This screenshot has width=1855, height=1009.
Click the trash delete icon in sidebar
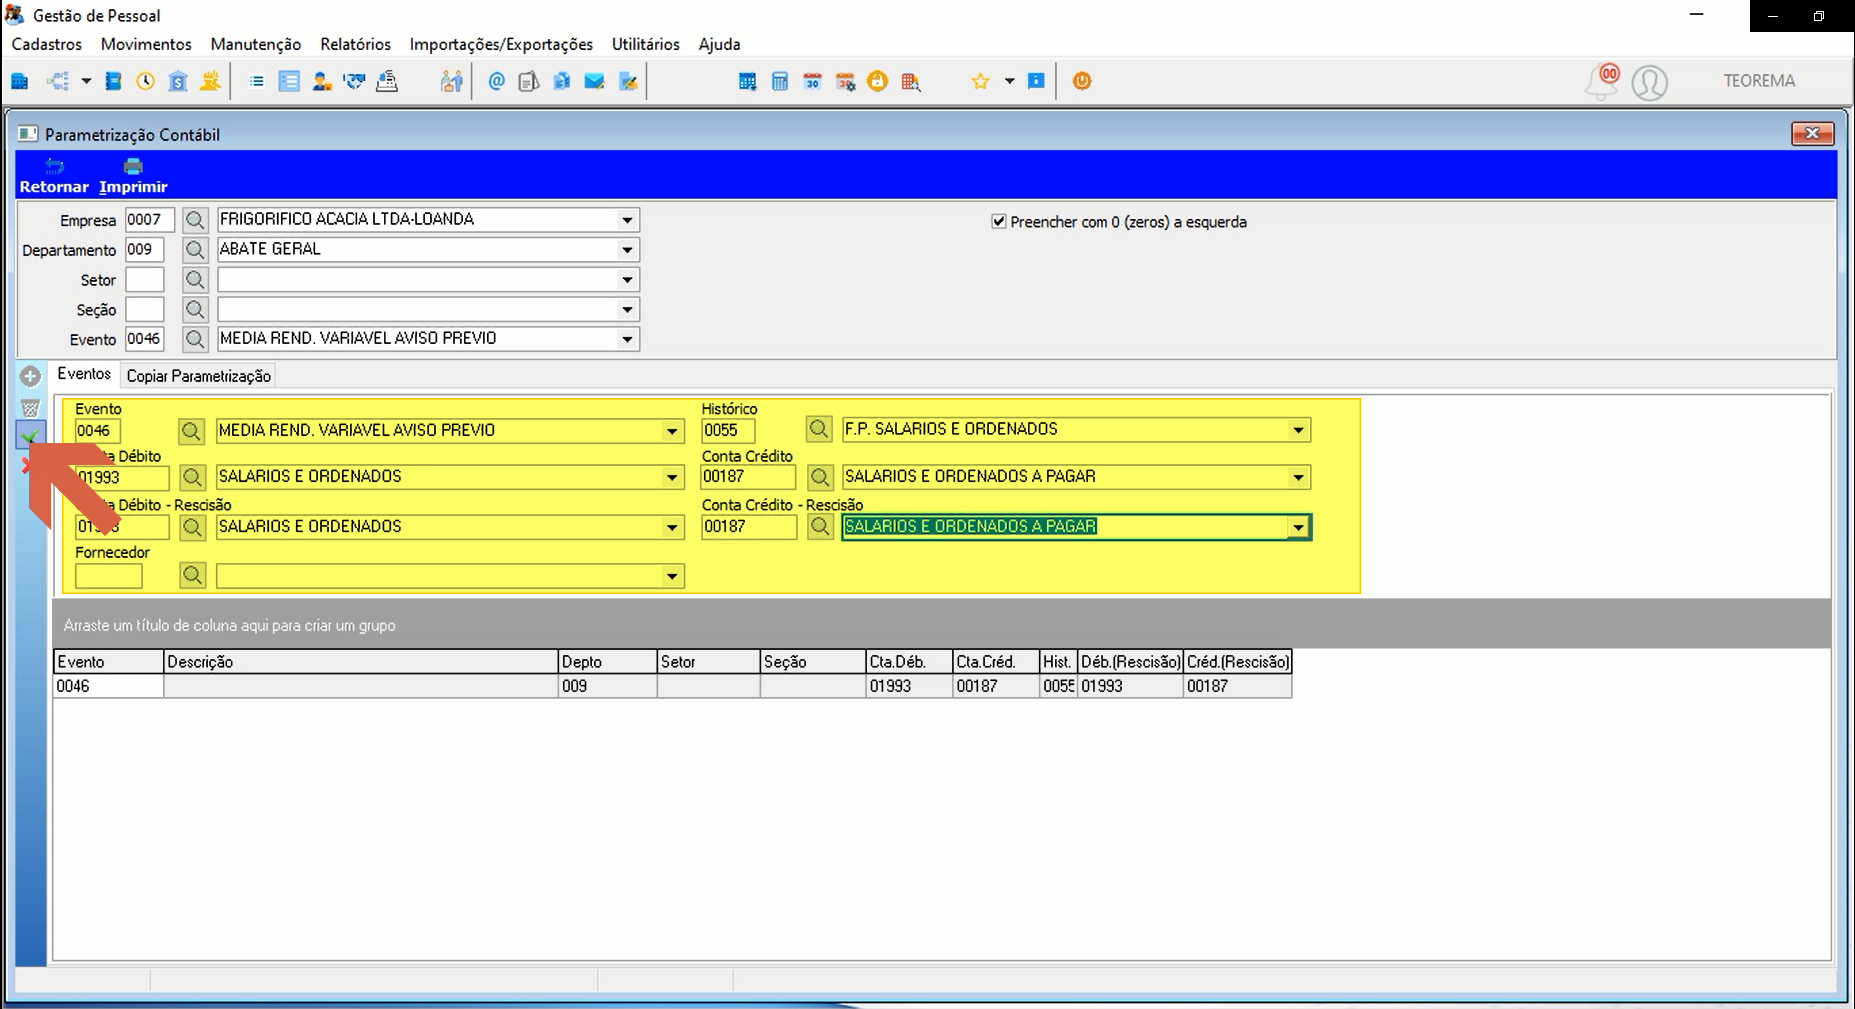click(30, 407)
